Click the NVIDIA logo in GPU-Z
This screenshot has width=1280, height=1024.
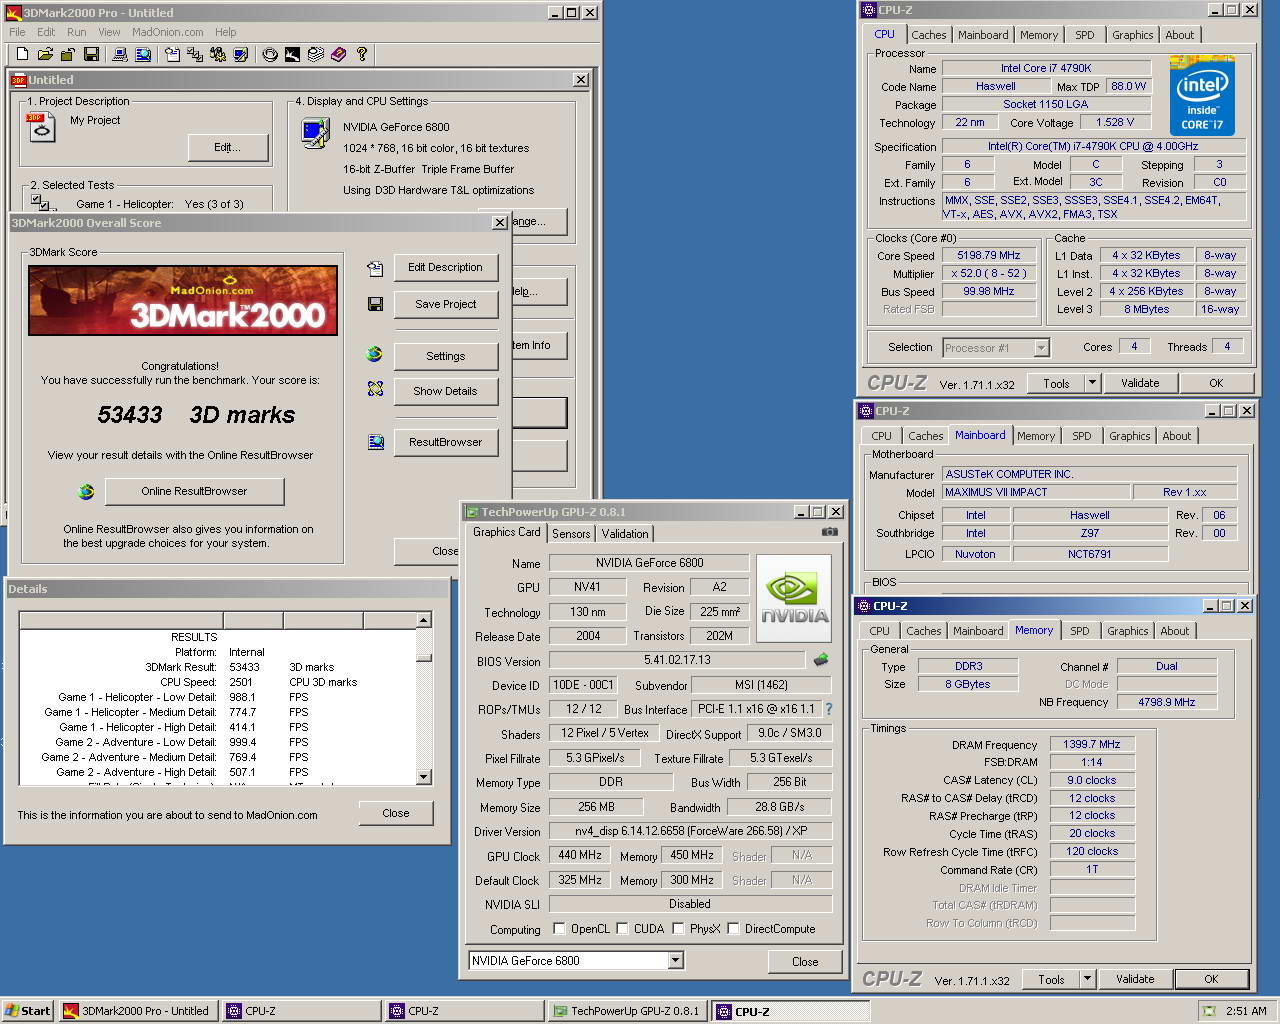point(795,596)
